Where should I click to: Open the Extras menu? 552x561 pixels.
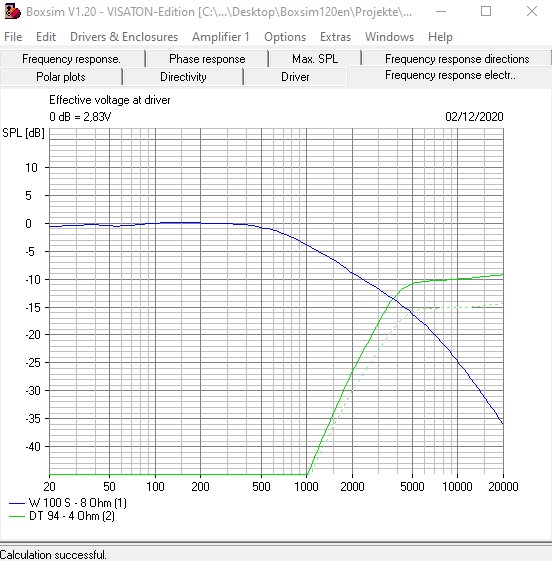point(336,37)
